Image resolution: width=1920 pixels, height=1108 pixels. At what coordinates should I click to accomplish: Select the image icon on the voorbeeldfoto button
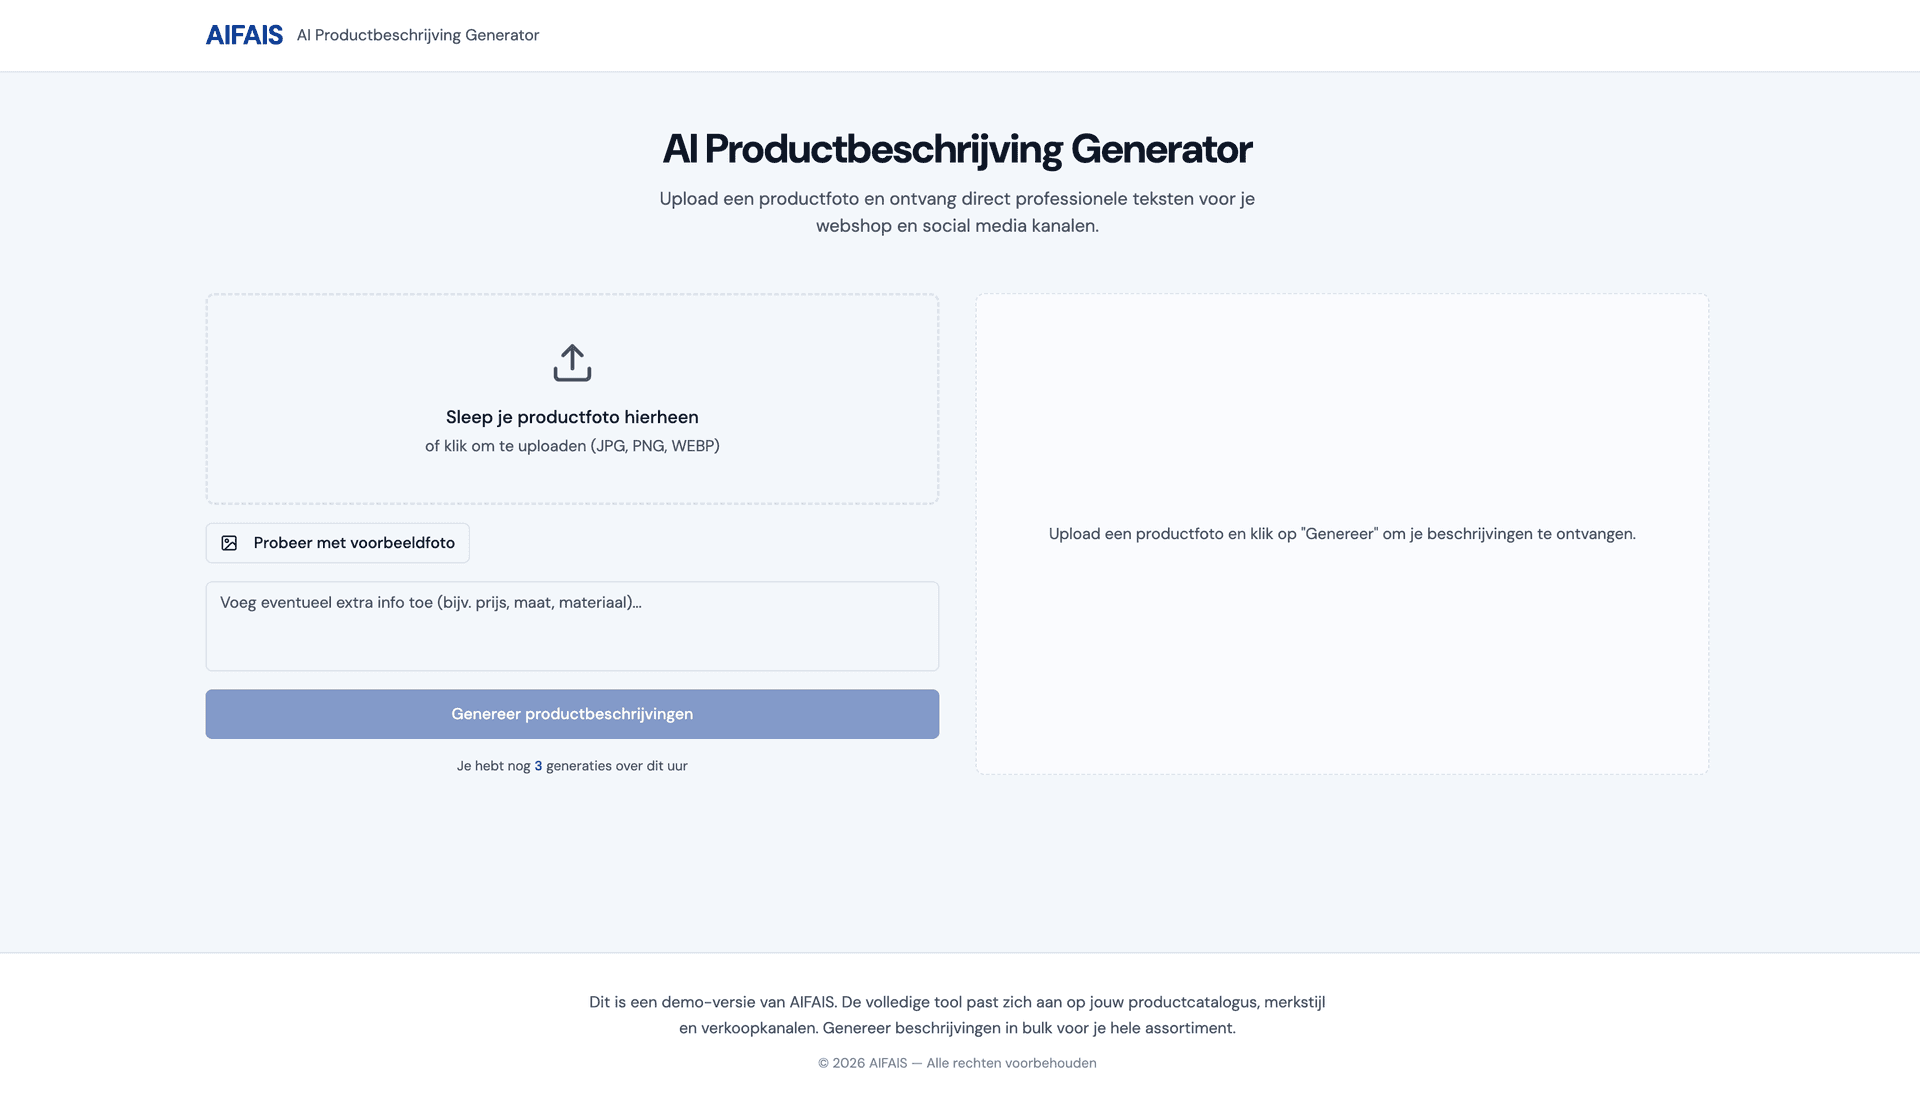(231, 543)
